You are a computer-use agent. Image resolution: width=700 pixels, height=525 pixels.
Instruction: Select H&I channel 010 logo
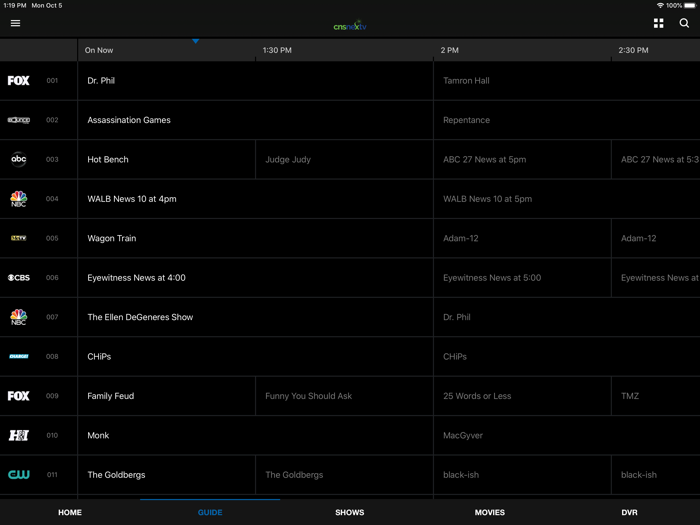pyautogui.click(x=19, y=435)
